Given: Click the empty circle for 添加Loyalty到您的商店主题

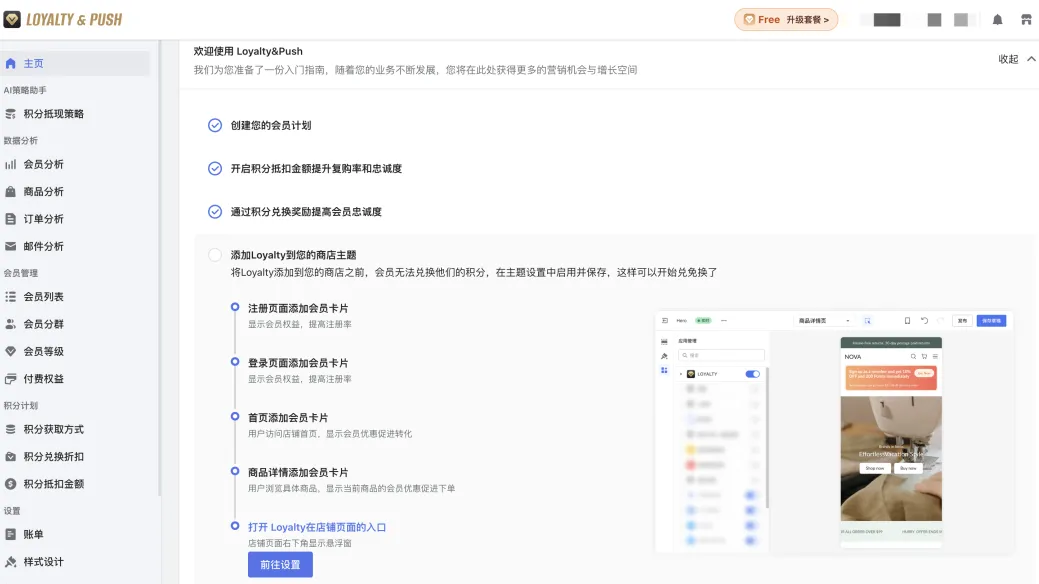Looking at the screenshot, I should point(215,255).
